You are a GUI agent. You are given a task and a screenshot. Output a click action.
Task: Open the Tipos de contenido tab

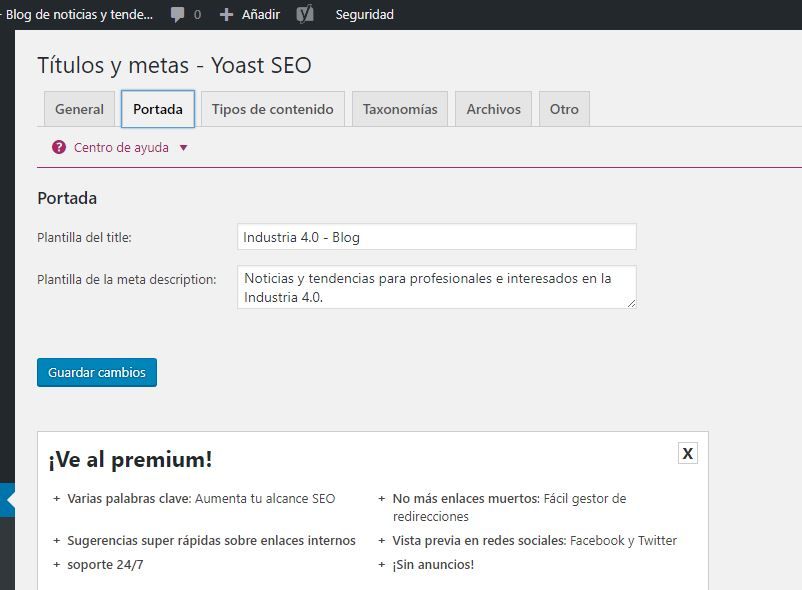[273, 109]
